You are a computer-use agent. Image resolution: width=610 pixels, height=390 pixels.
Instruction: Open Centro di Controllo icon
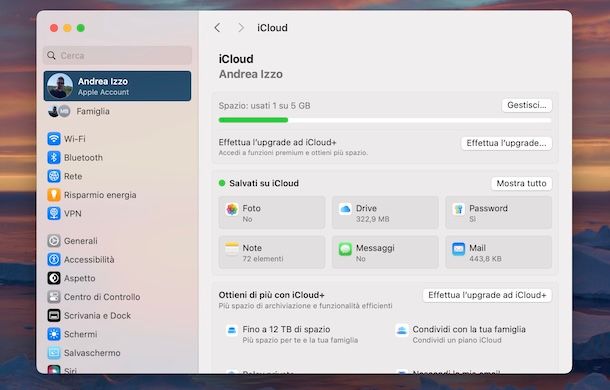tap(54, 297)
